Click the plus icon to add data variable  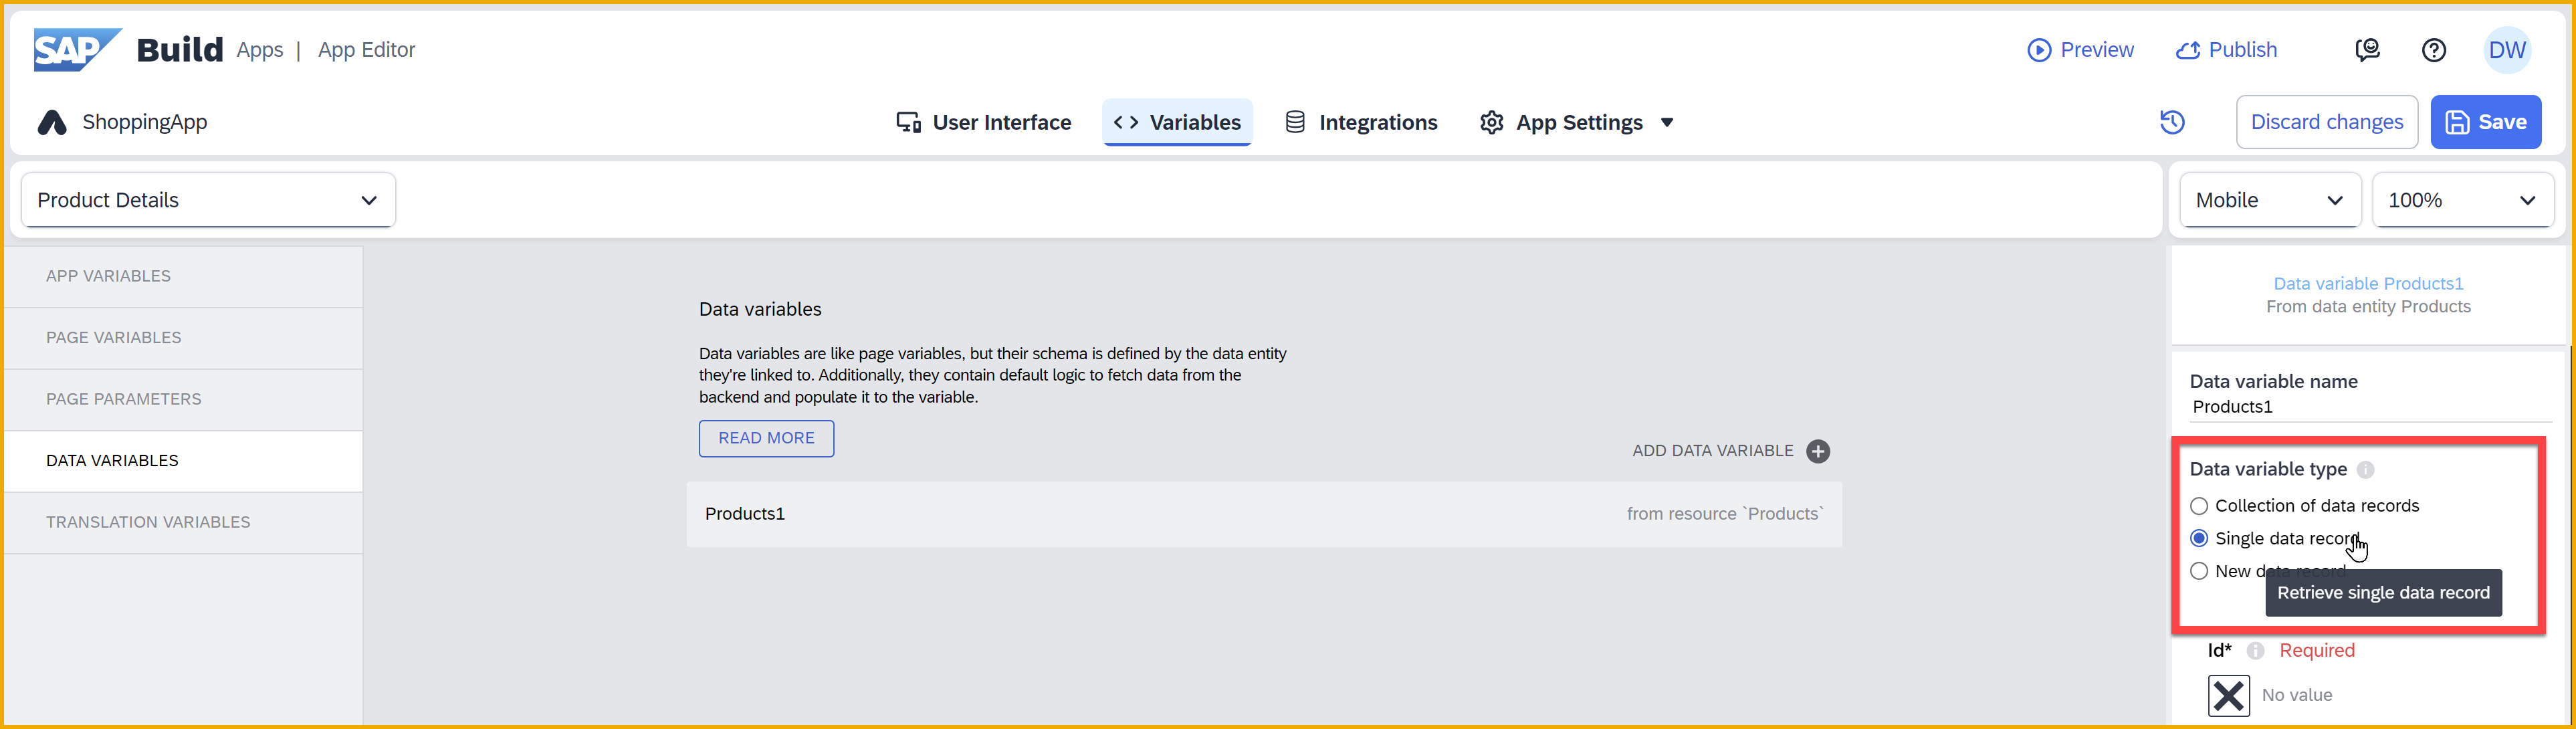coord(1818,451)
